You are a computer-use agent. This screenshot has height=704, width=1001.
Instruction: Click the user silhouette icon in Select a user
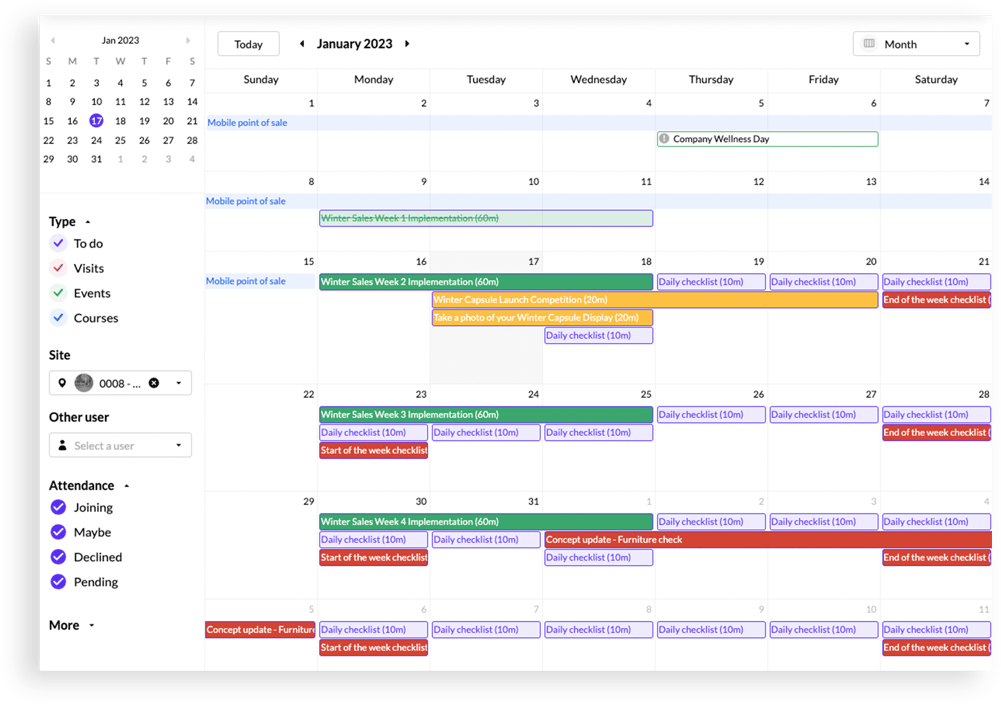pos(62,445)
